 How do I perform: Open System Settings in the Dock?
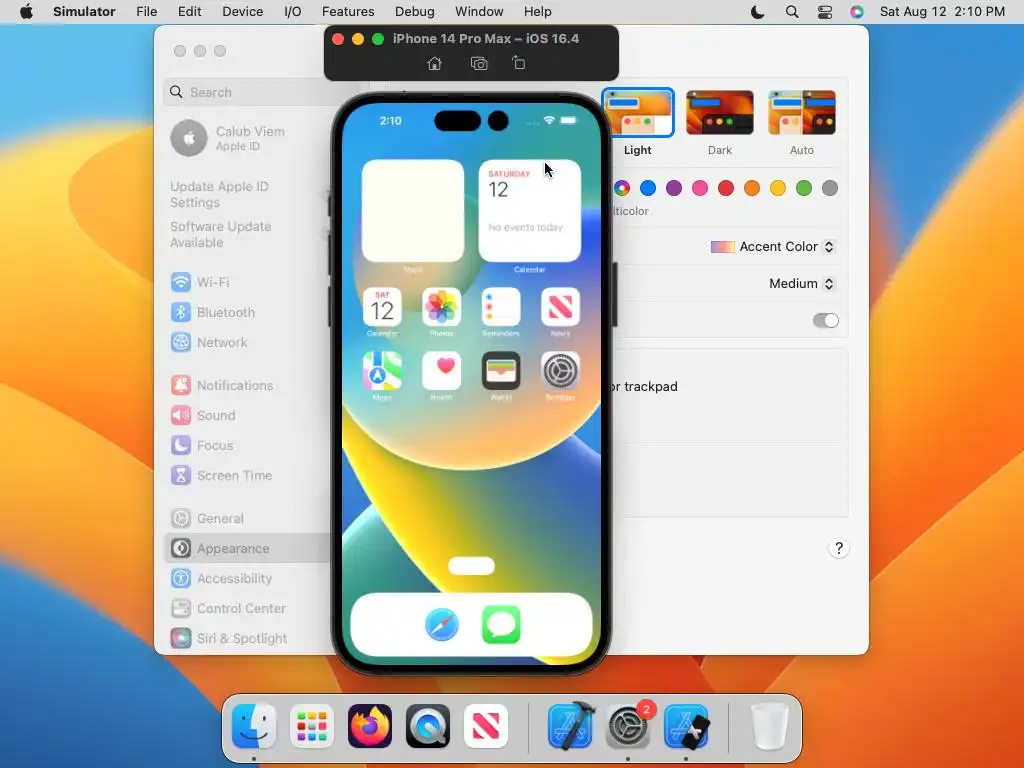click(x=628, y=727)
